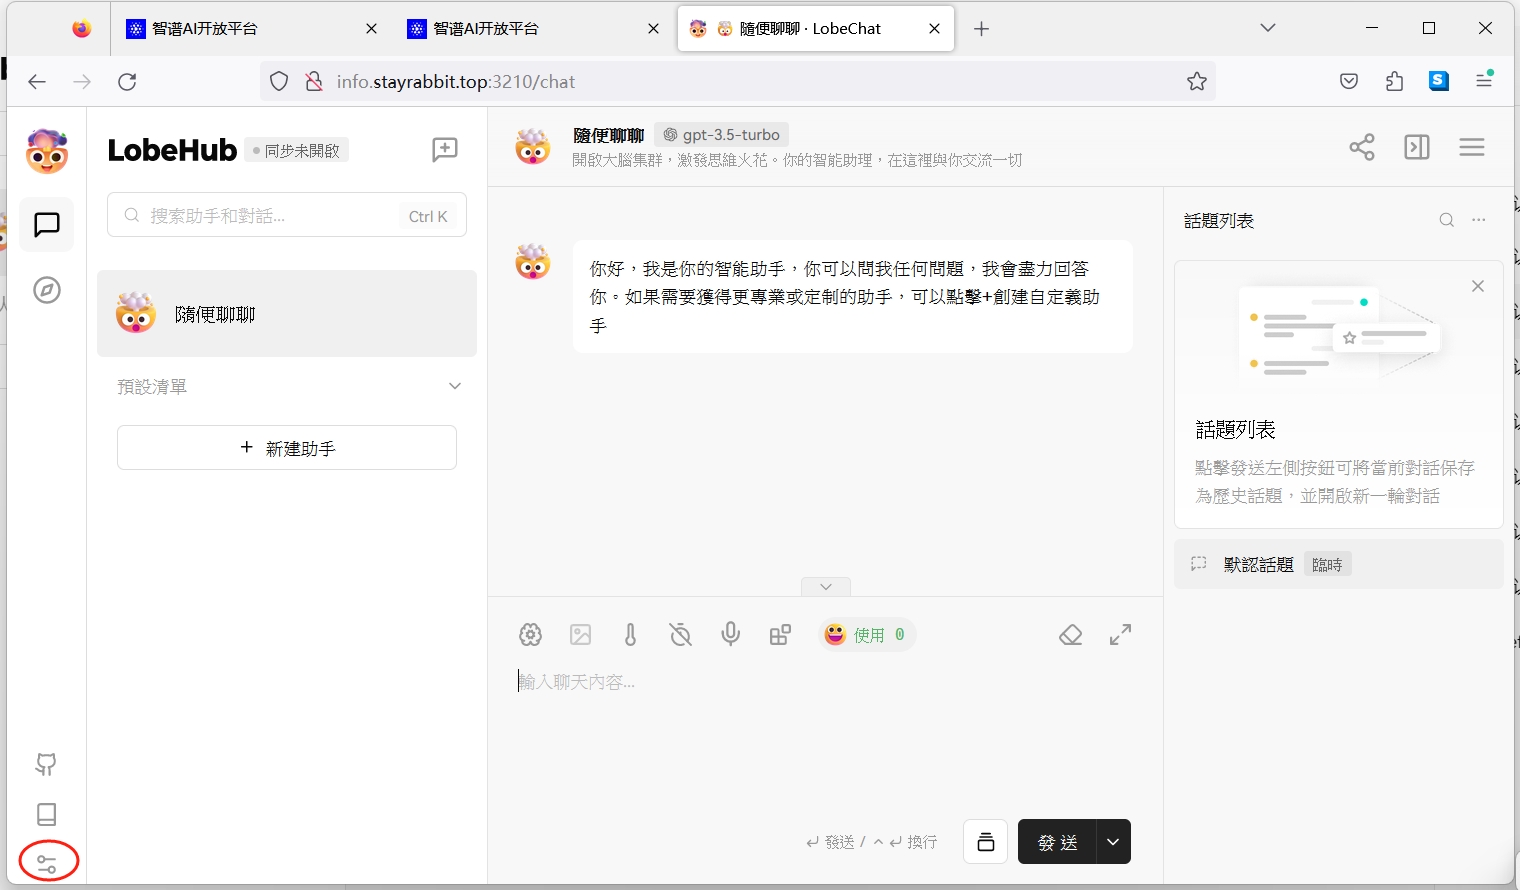The width and height of the screenshot is (1520, 890).
Task: Expand input area to fullscreen
Action: (x=1121, y=635)
